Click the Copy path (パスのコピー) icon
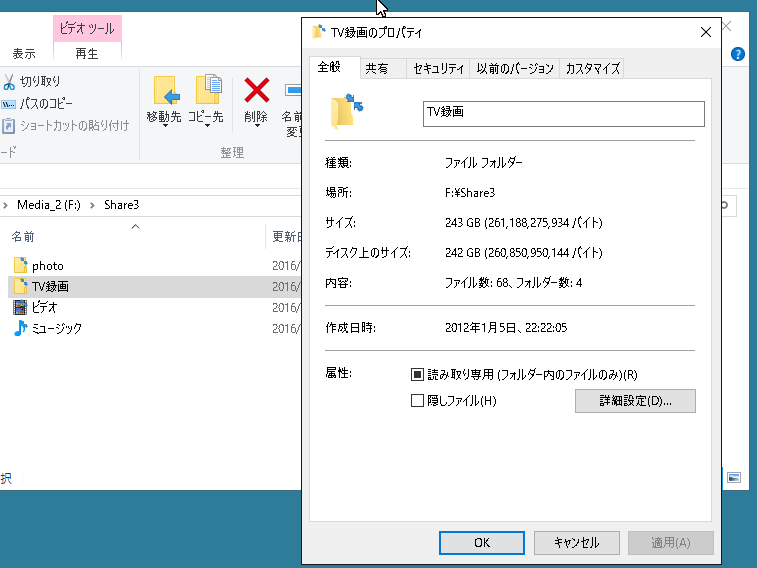The height and width of the screenshot is (568, 757). [x=9, y=103]
